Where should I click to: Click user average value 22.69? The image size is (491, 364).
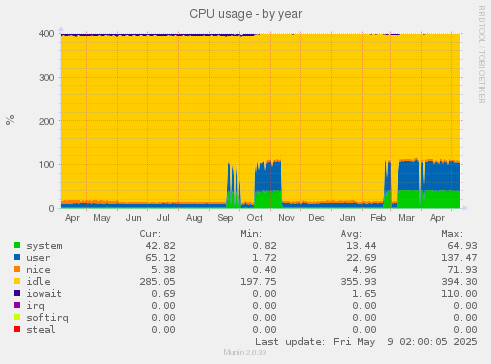point(361,258)
